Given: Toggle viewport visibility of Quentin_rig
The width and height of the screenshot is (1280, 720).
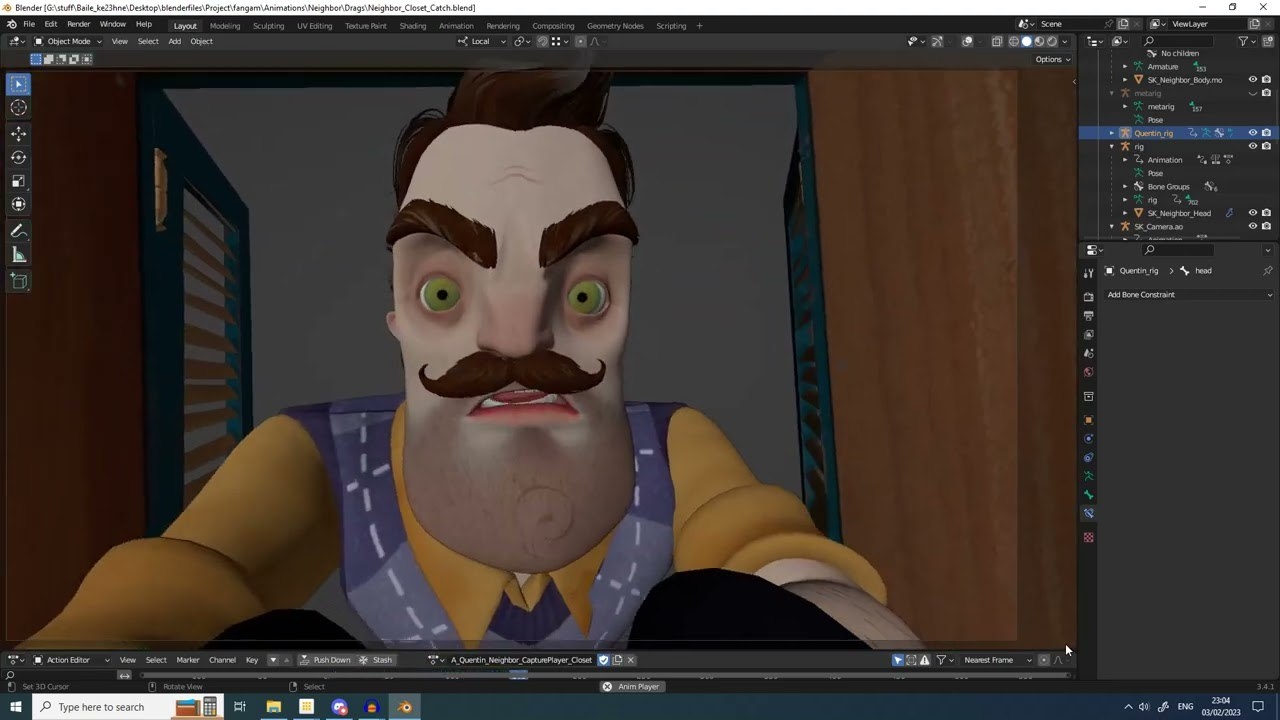Looking at the screenshot, I should (x=1252, y=133).
